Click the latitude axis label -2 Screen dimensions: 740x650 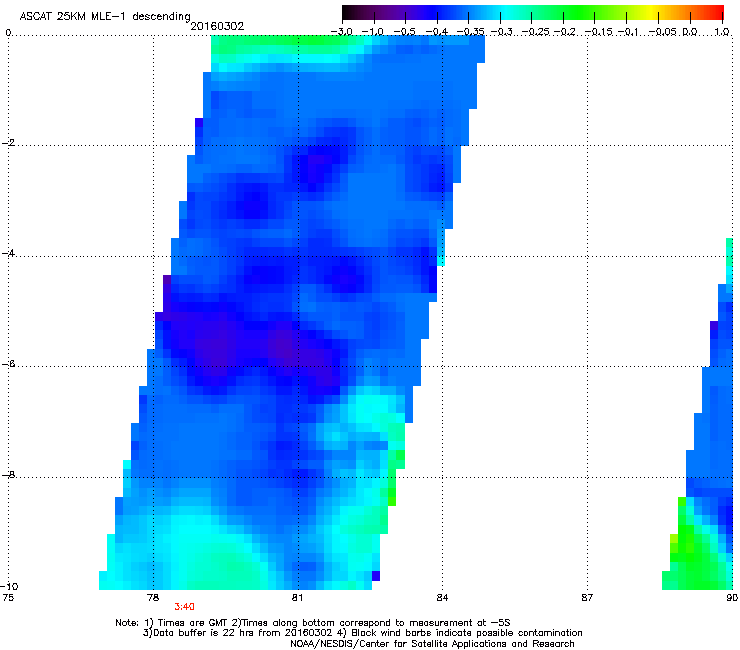[8, 143]
